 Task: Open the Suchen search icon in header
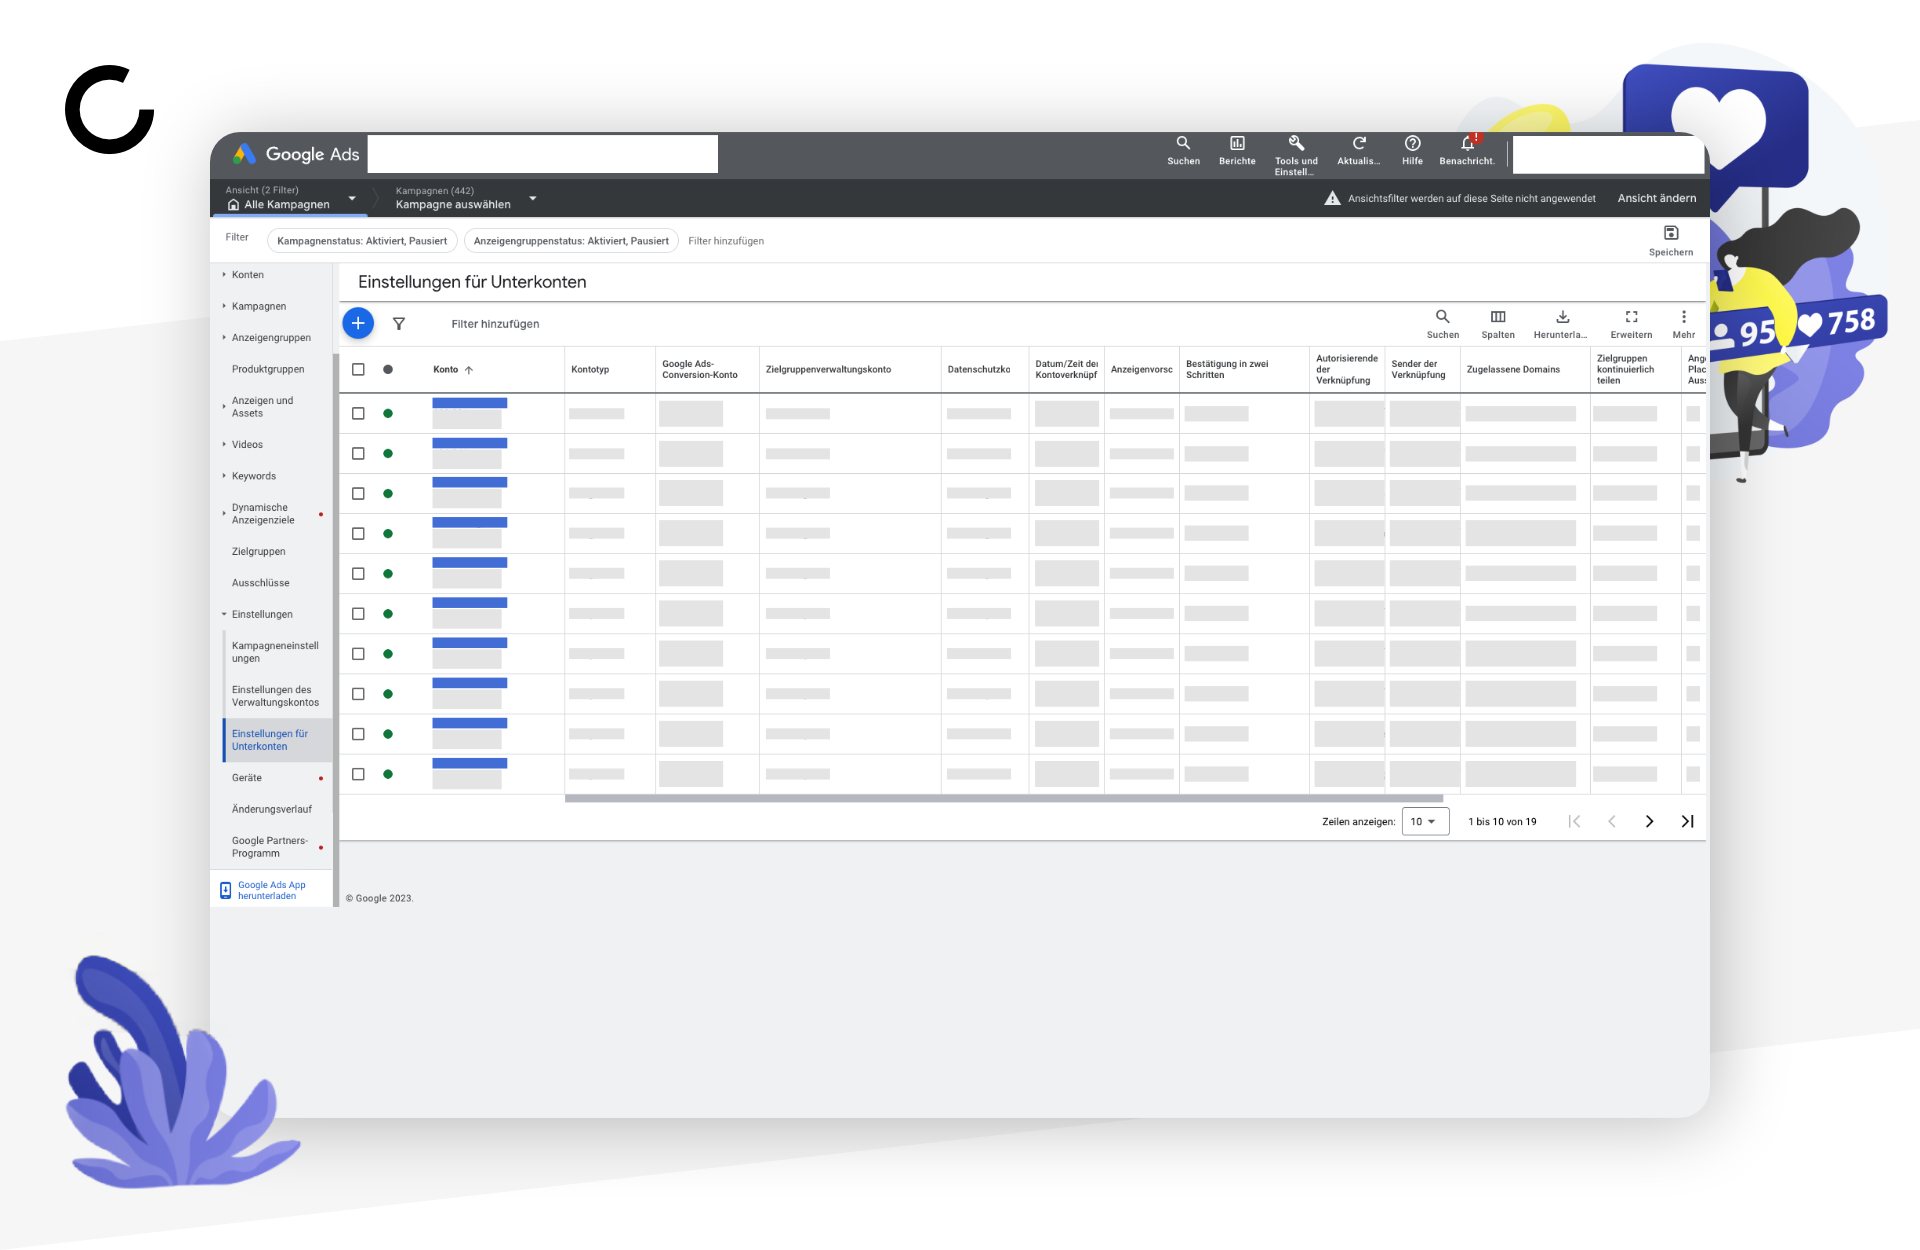pyautogui.click(x=1183, y=143)
